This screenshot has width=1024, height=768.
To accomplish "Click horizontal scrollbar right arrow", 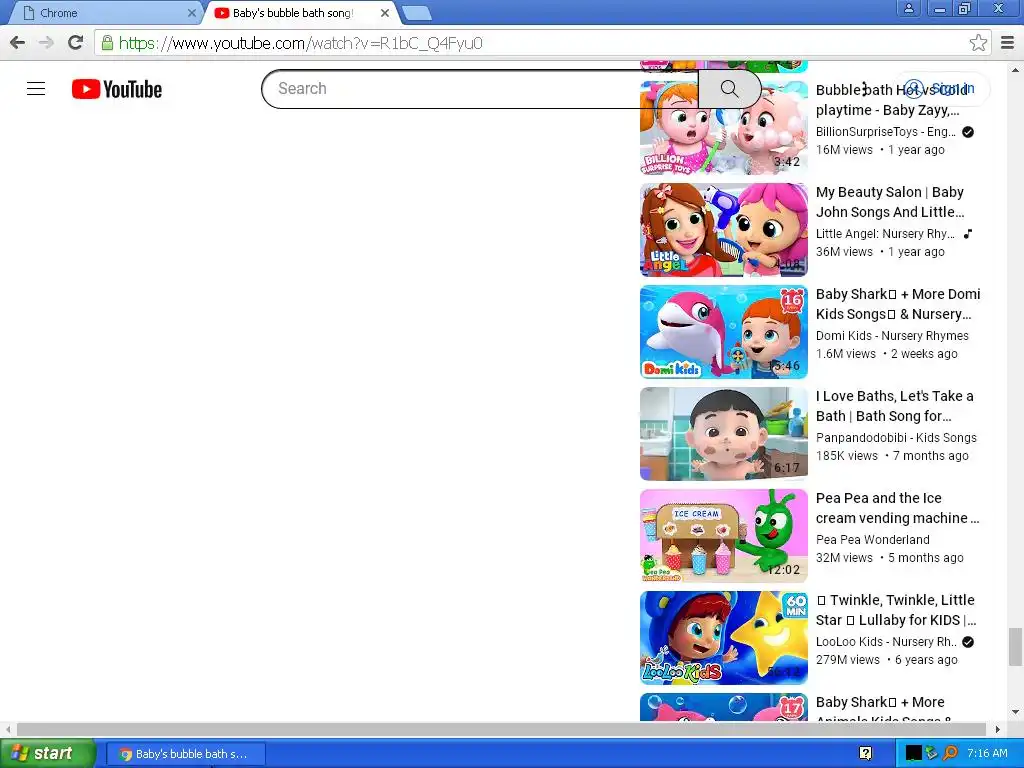I will [998, 729].
